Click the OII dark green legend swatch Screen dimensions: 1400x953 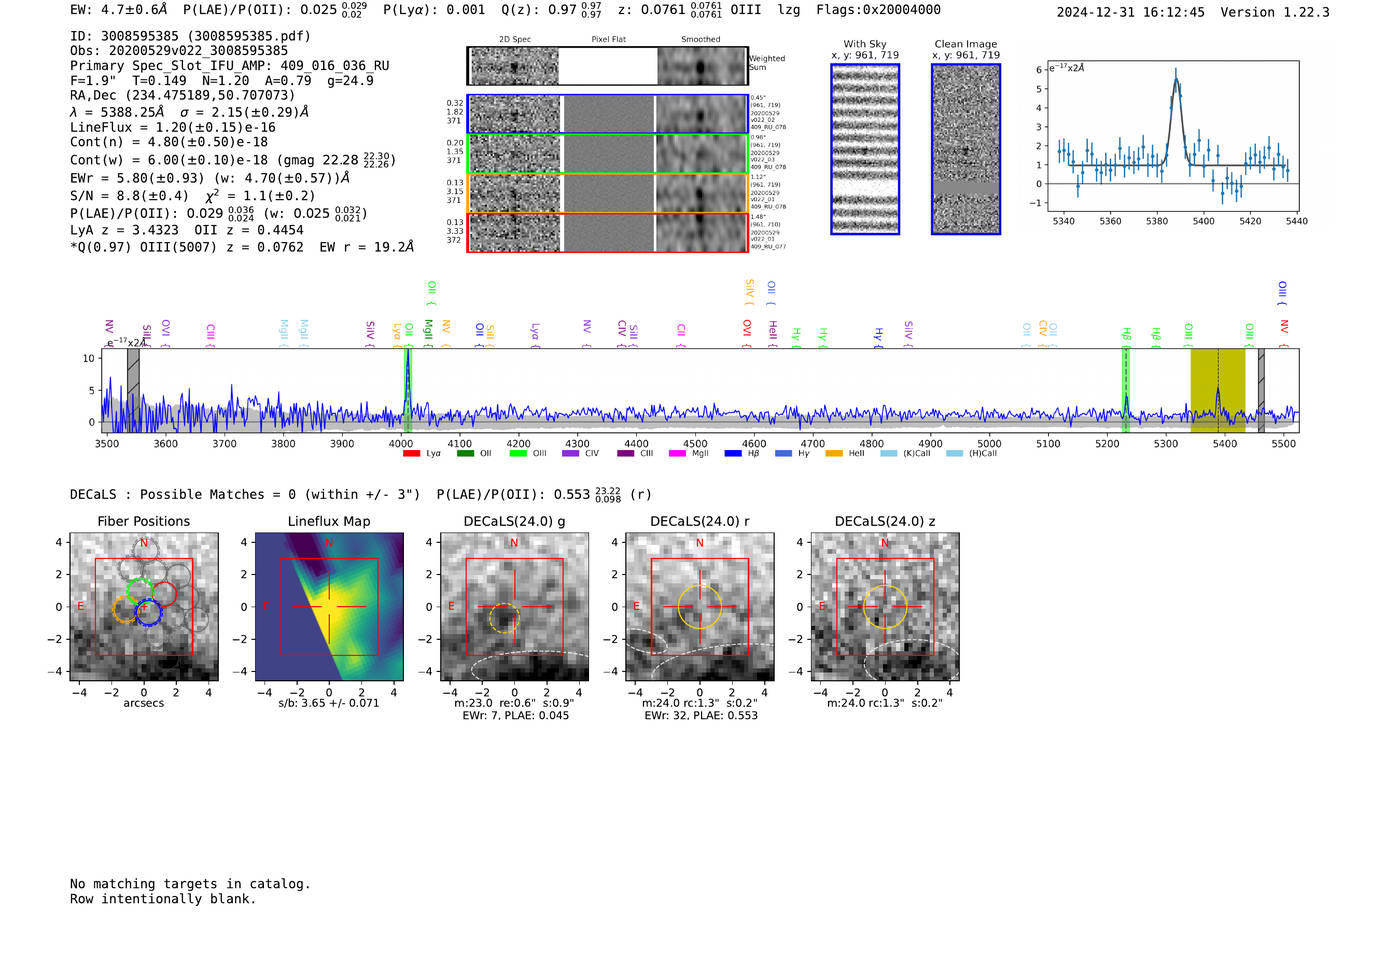465,454
